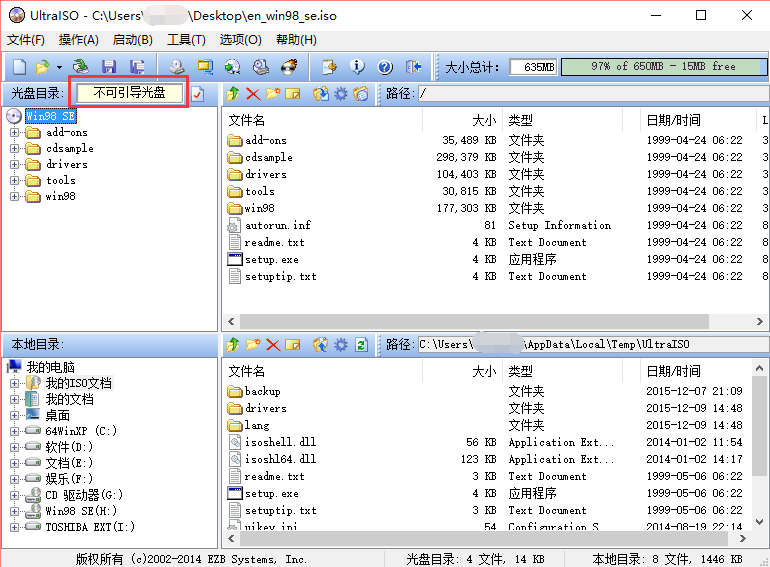Click New Folder icon in disc toolbar
770x567 pixels.
coord(273,93)
